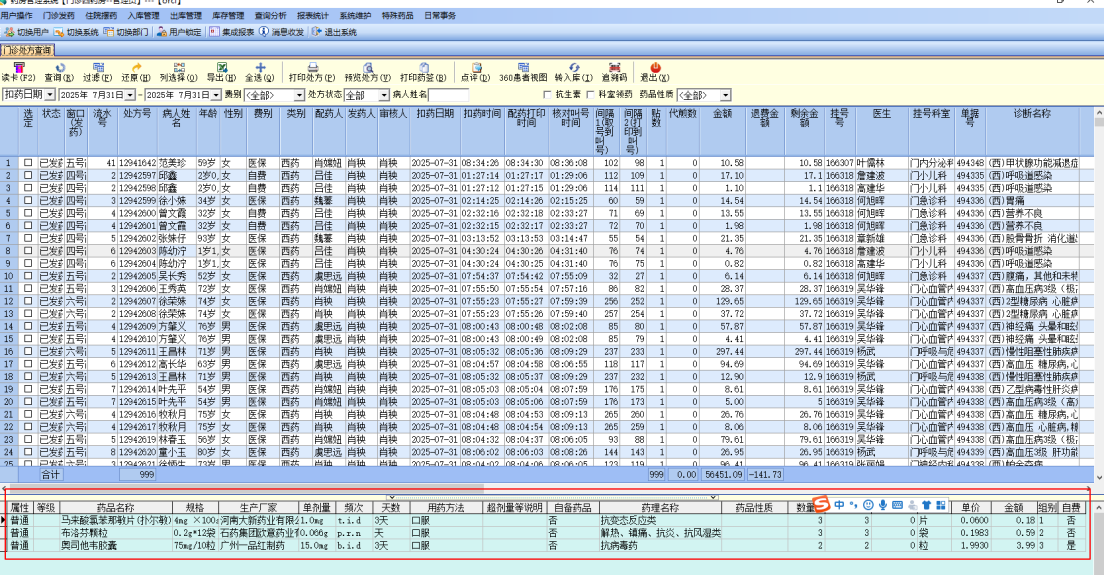Select all rows with 全选 icon
The height and width of the screenshot is (576, 1105).
tap(260, 68)
